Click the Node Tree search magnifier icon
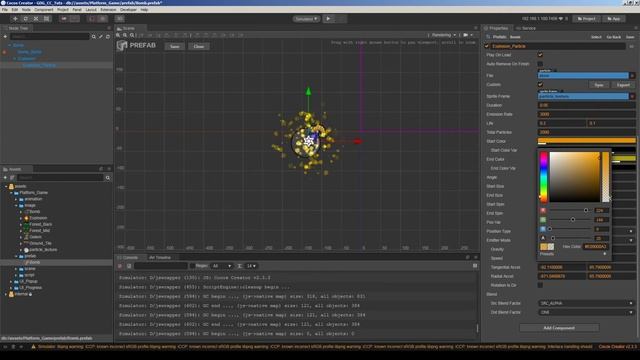The height and width of the screenshot is (360, 640). pyautogui.click(x=93, y=37)
